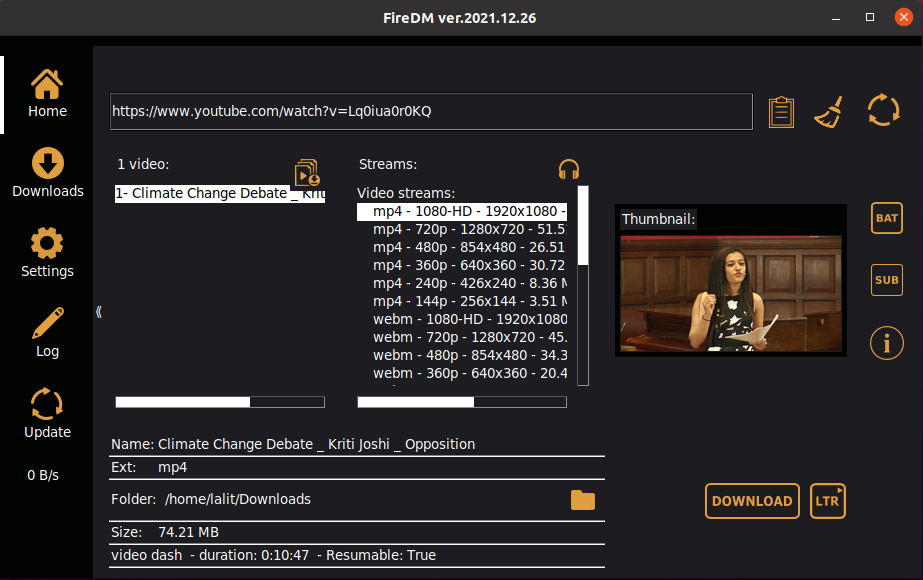The width and height of the screenshot is (923, 580).
Task: Paste URL from clipboard
Action: pos(781,111)
